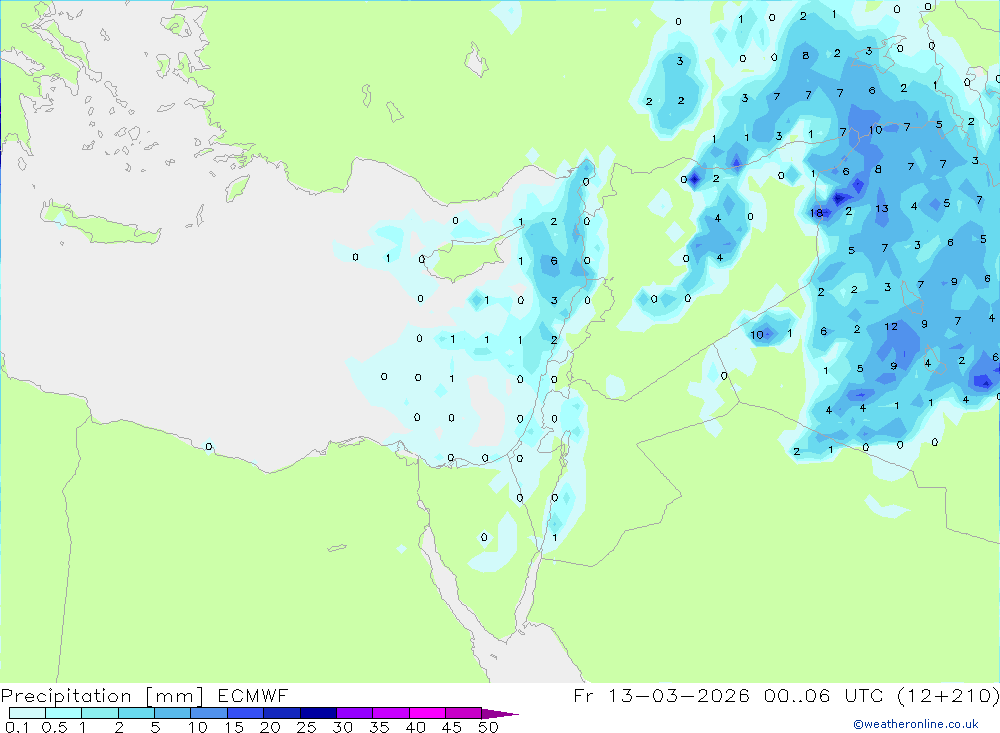Click the 20–25 mm legend color swatch

[x=282, y=713]
